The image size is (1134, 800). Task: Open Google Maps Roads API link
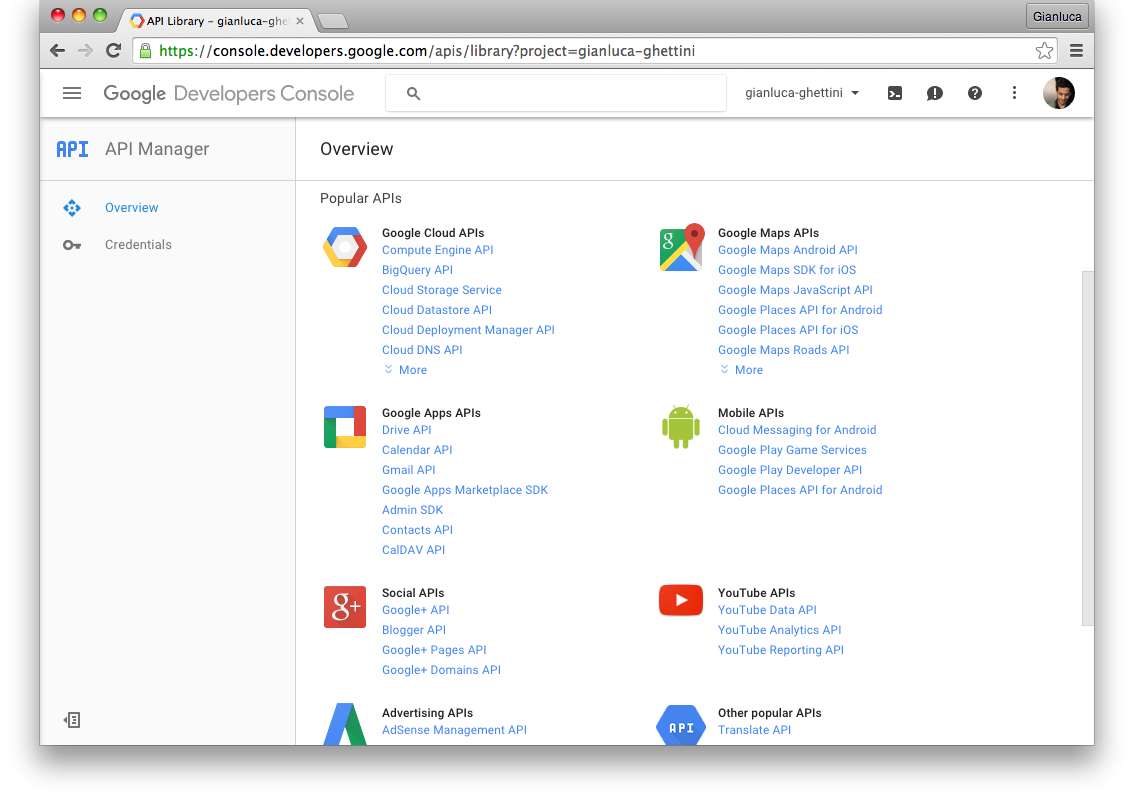click(x=784, y=350)
